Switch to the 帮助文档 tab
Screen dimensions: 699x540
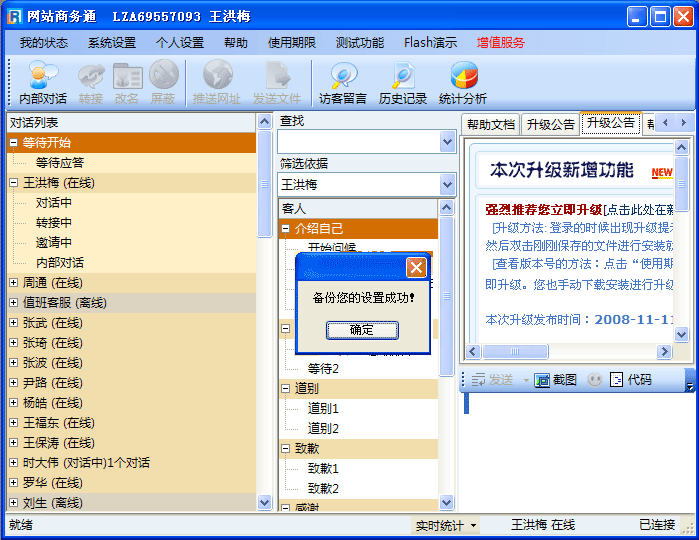[x=491, y=124]
